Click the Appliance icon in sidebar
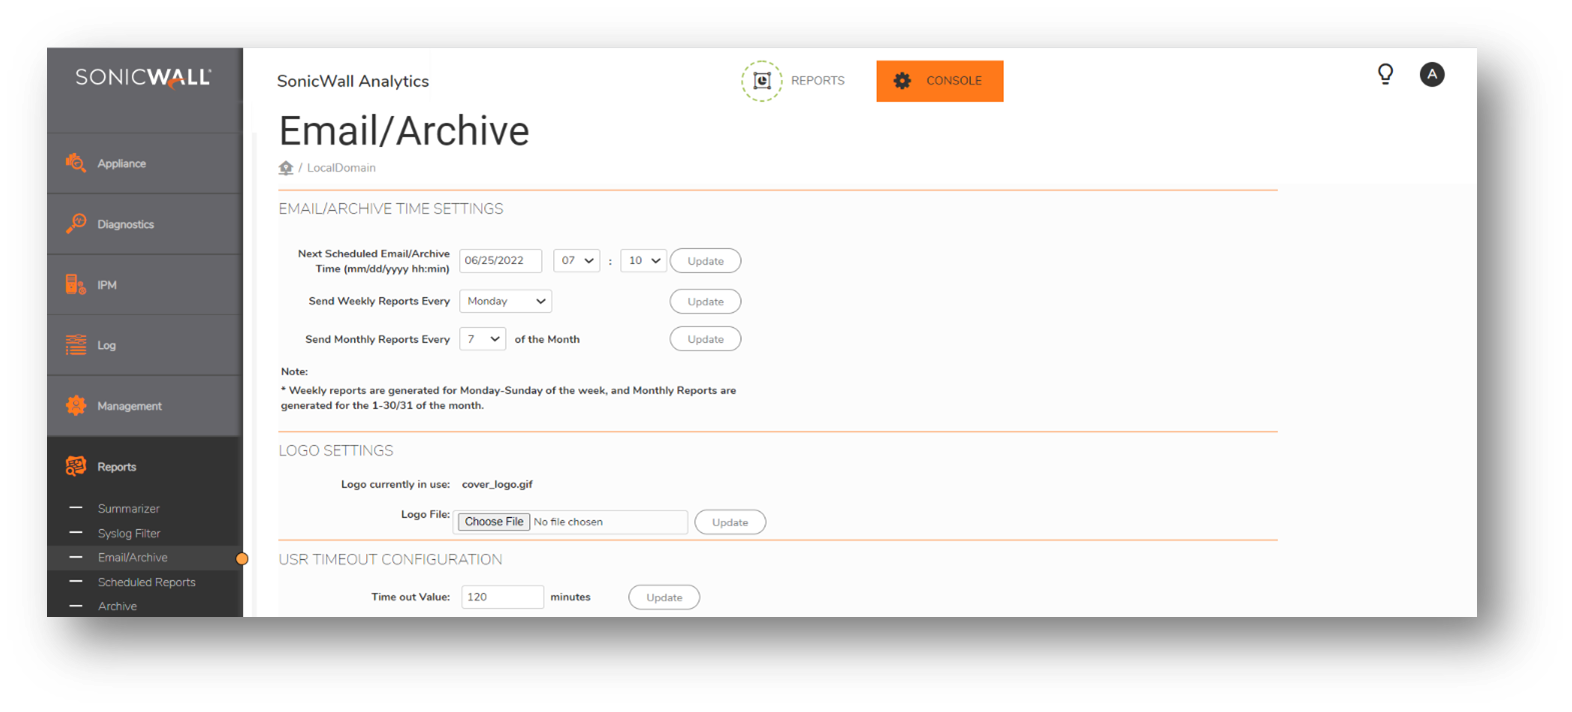 (76, 163)
